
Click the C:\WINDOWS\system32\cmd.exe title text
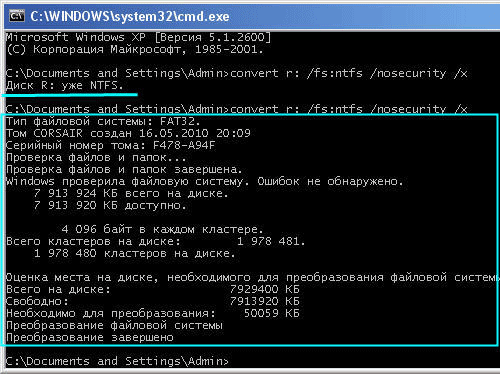[130, 16]
